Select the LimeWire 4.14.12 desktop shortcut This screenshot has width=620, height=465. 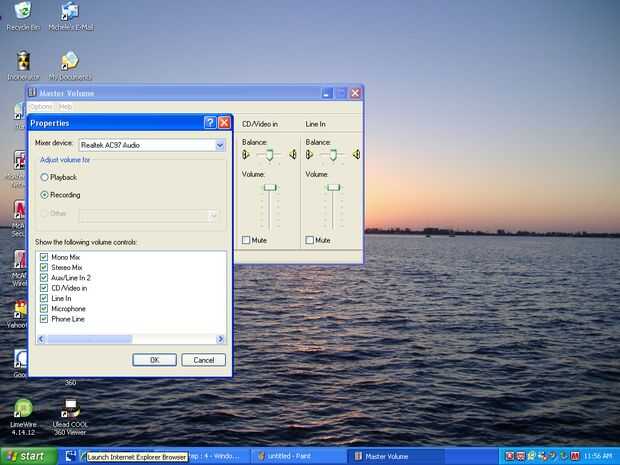[23, 417]
